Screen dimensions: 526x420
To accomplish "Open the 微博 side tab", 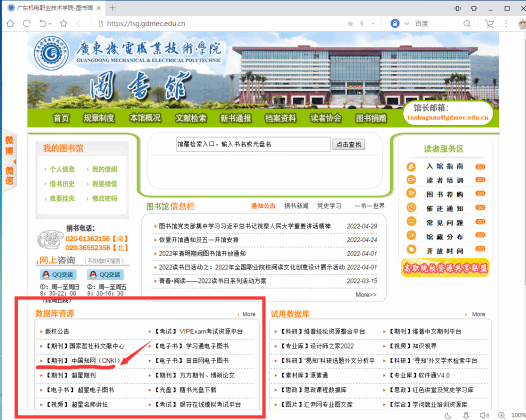I will click(x=9, y=145).
